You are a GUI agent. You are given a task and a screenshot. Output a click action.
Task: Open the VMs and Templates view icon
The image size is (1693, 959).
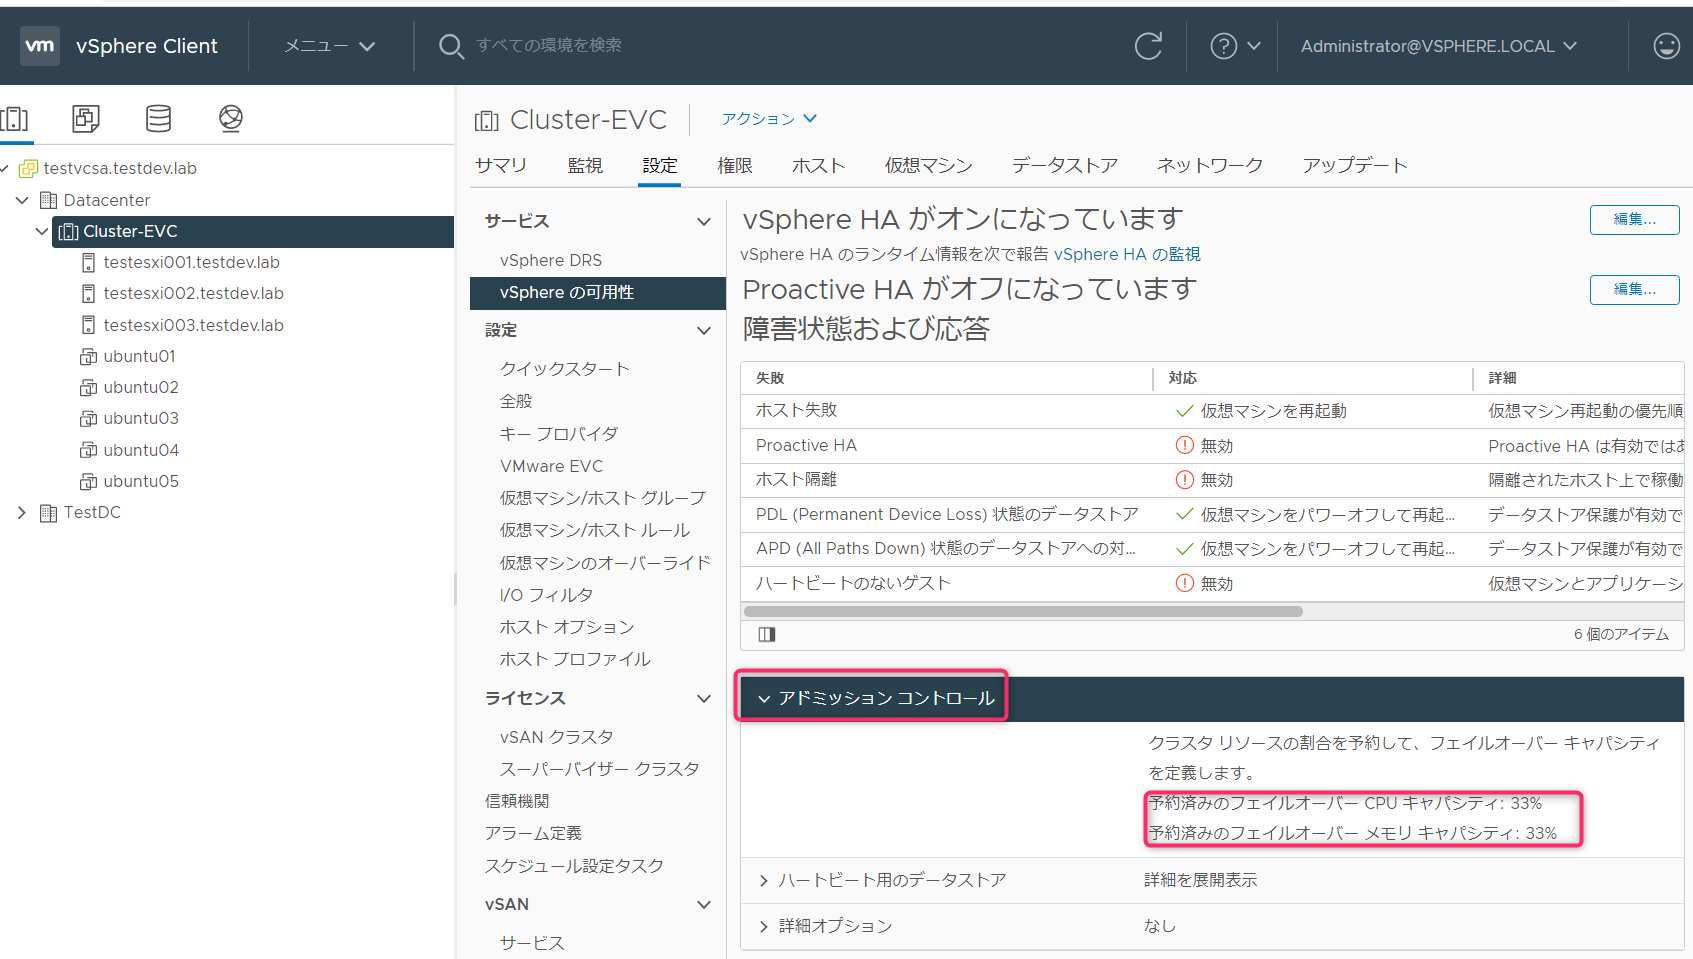86,119
